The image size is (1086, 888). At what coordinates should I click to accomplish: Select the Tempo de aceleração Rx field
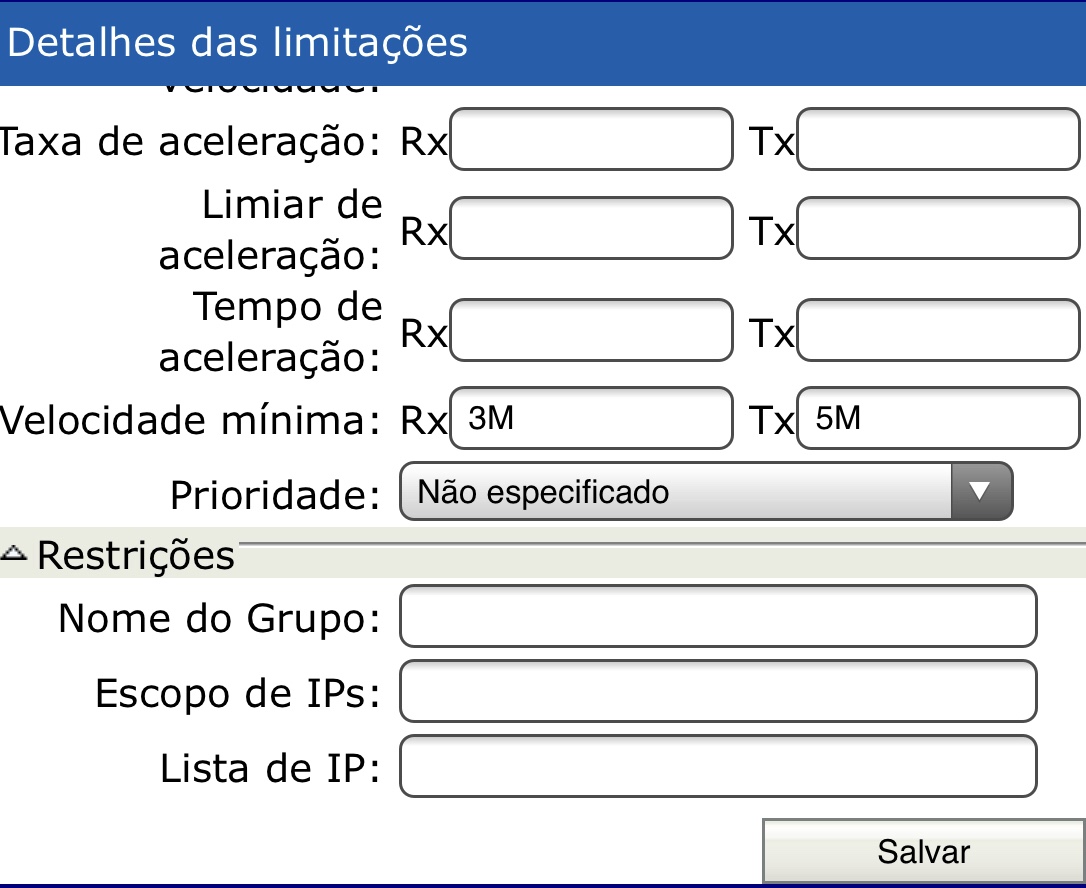pos(592,331)
